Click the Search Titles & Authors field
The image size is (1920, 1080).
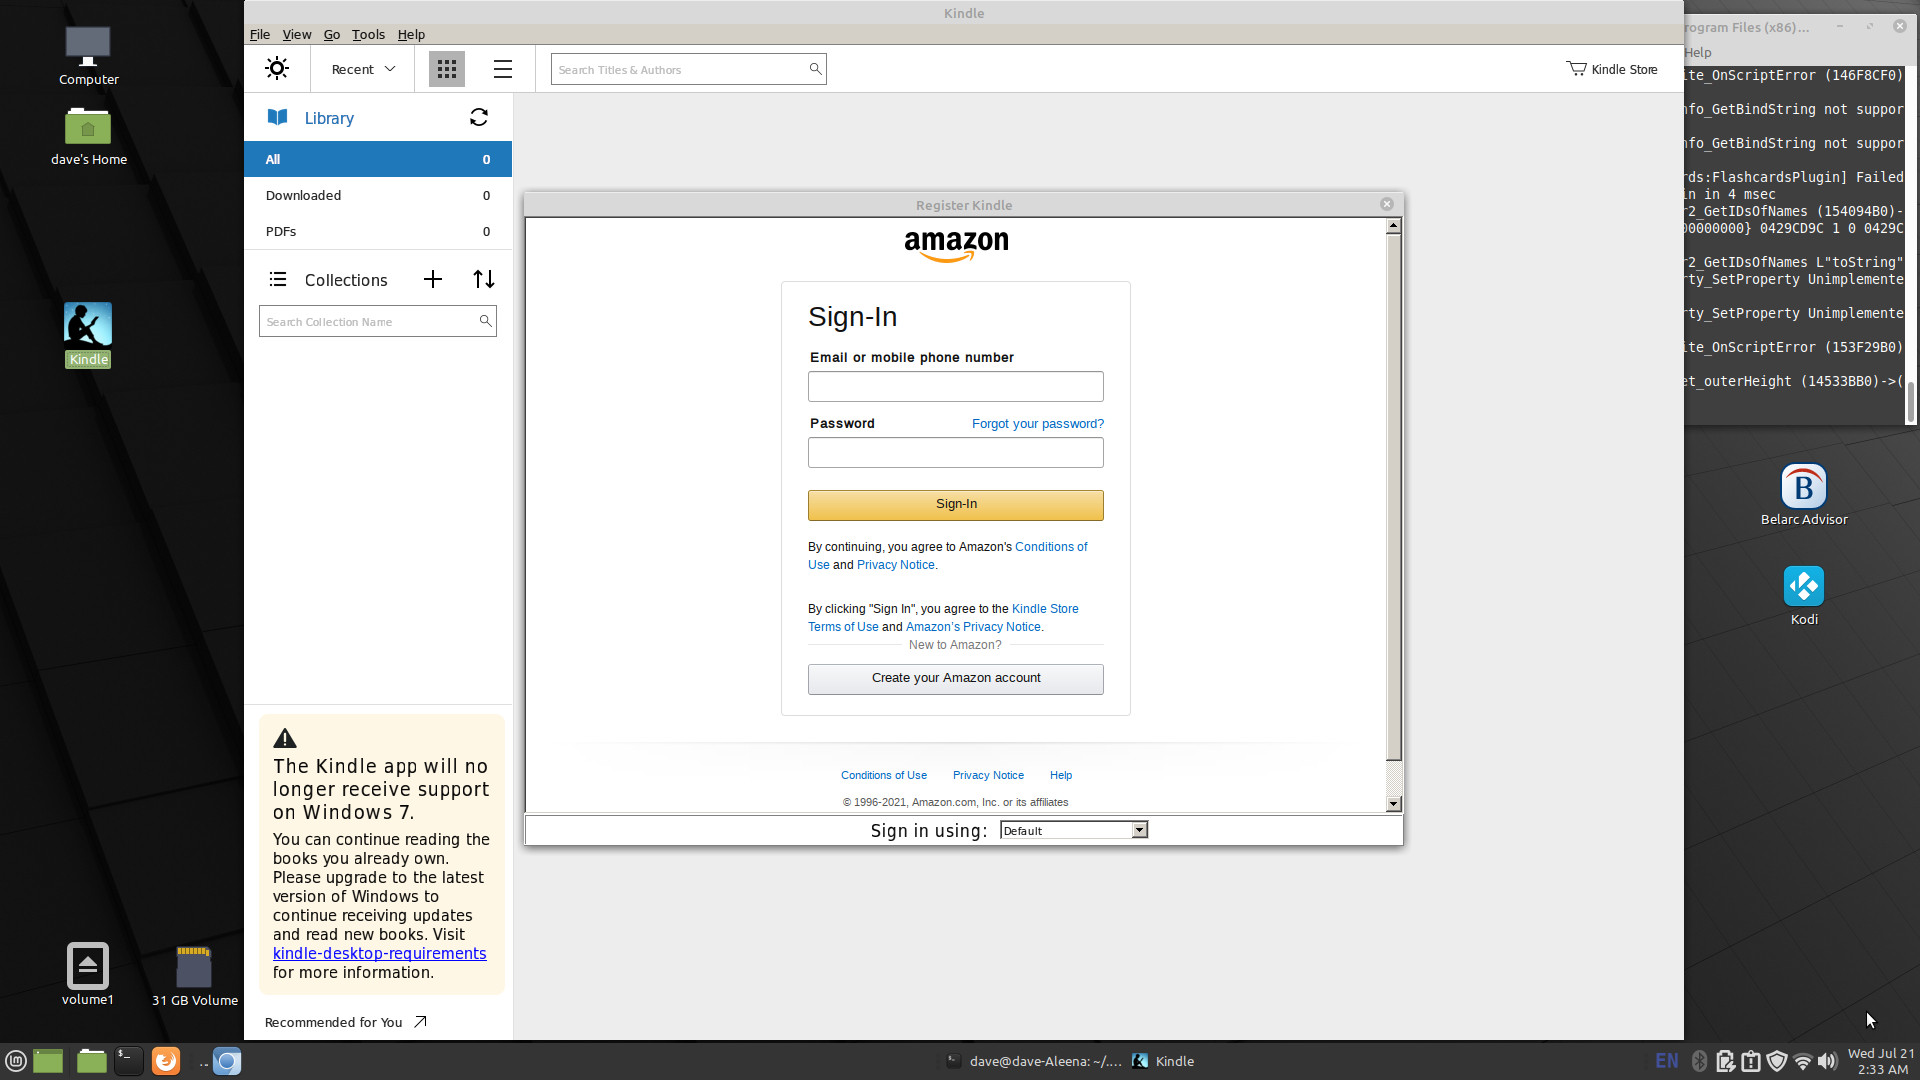coord(688,69)
